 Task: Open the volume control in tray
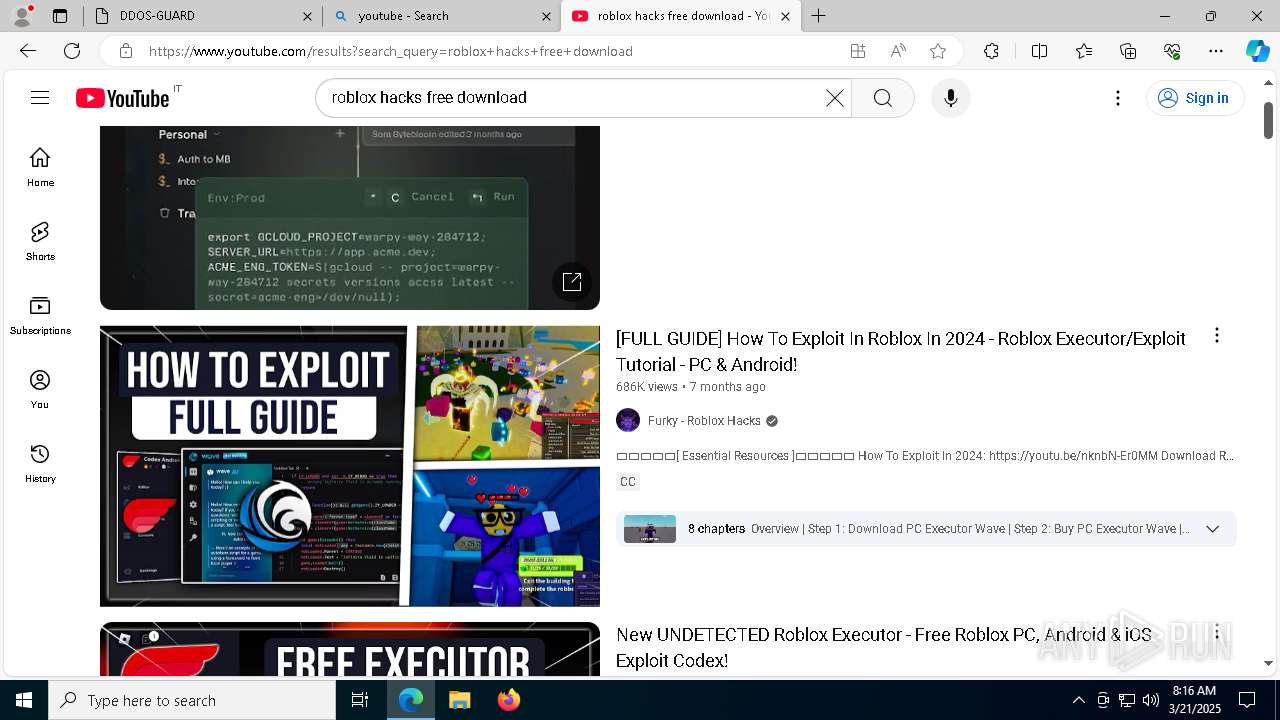pyautogui.click(x=1151, y=700)
